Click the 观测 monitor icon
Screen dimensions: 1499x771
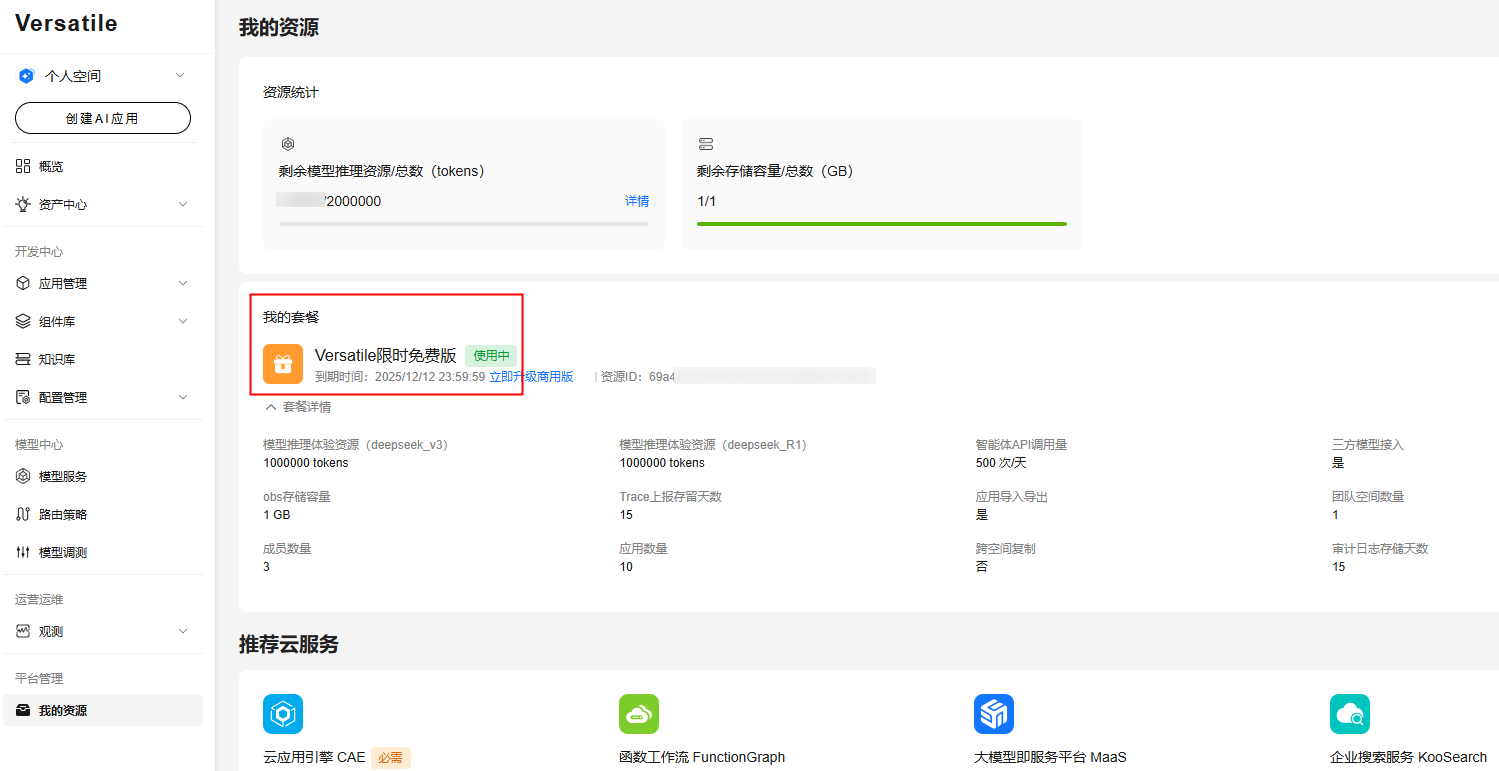[x=23, y=631]
